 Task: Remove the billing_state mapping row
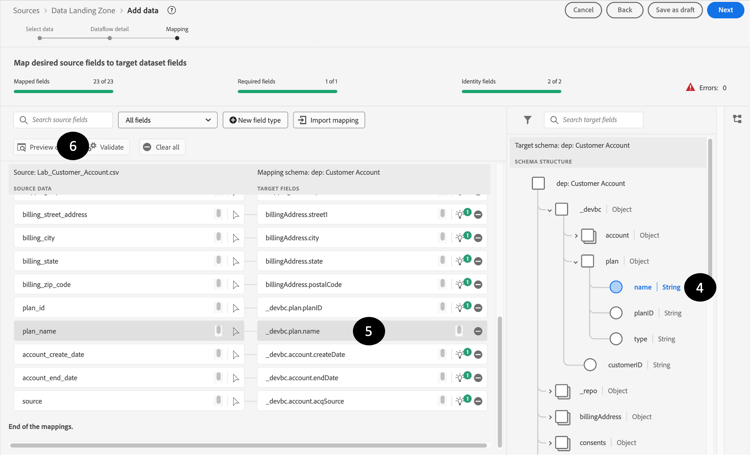pos(478,261)
